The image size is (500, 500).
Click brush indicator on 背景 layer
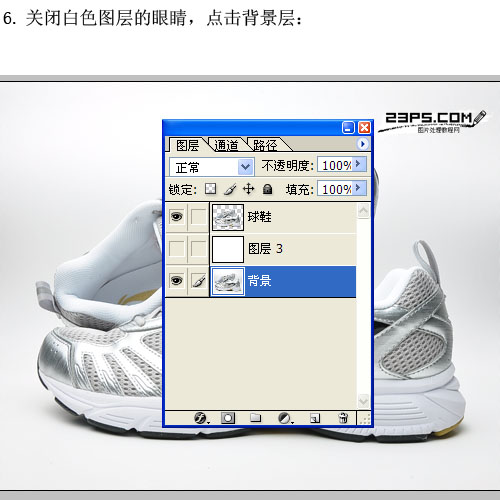pyautogui.click(x=199, y=281)
